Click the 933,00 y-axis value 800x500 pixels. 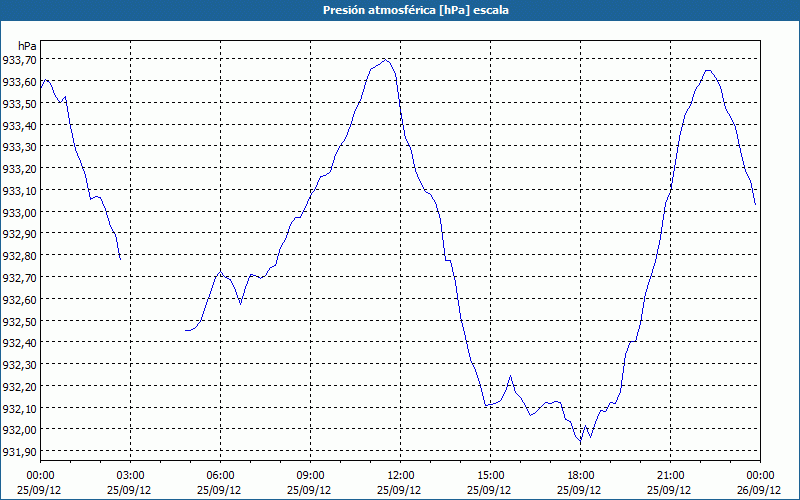19,212
